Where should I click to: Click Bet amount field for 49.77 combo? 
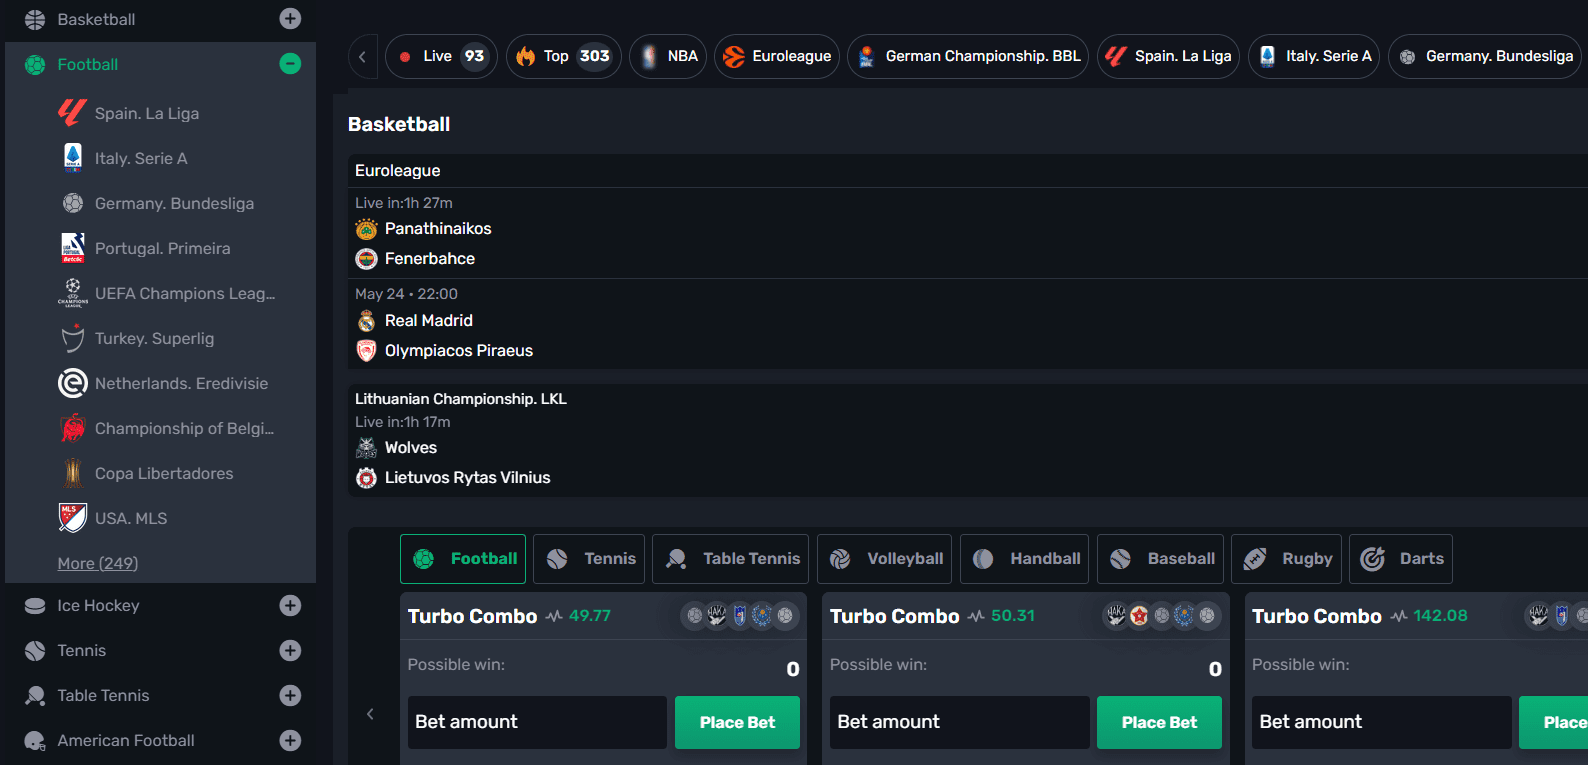(537, 722)
